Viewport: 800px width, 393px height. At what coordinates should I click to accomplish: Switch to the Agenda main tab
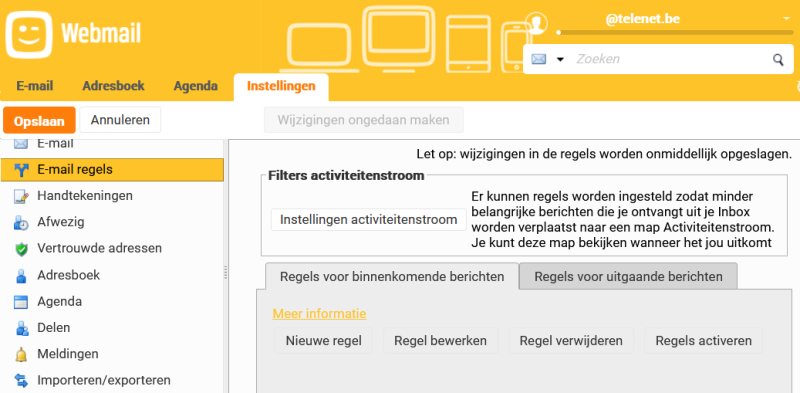pyautogui.click(x=195, y=86)
